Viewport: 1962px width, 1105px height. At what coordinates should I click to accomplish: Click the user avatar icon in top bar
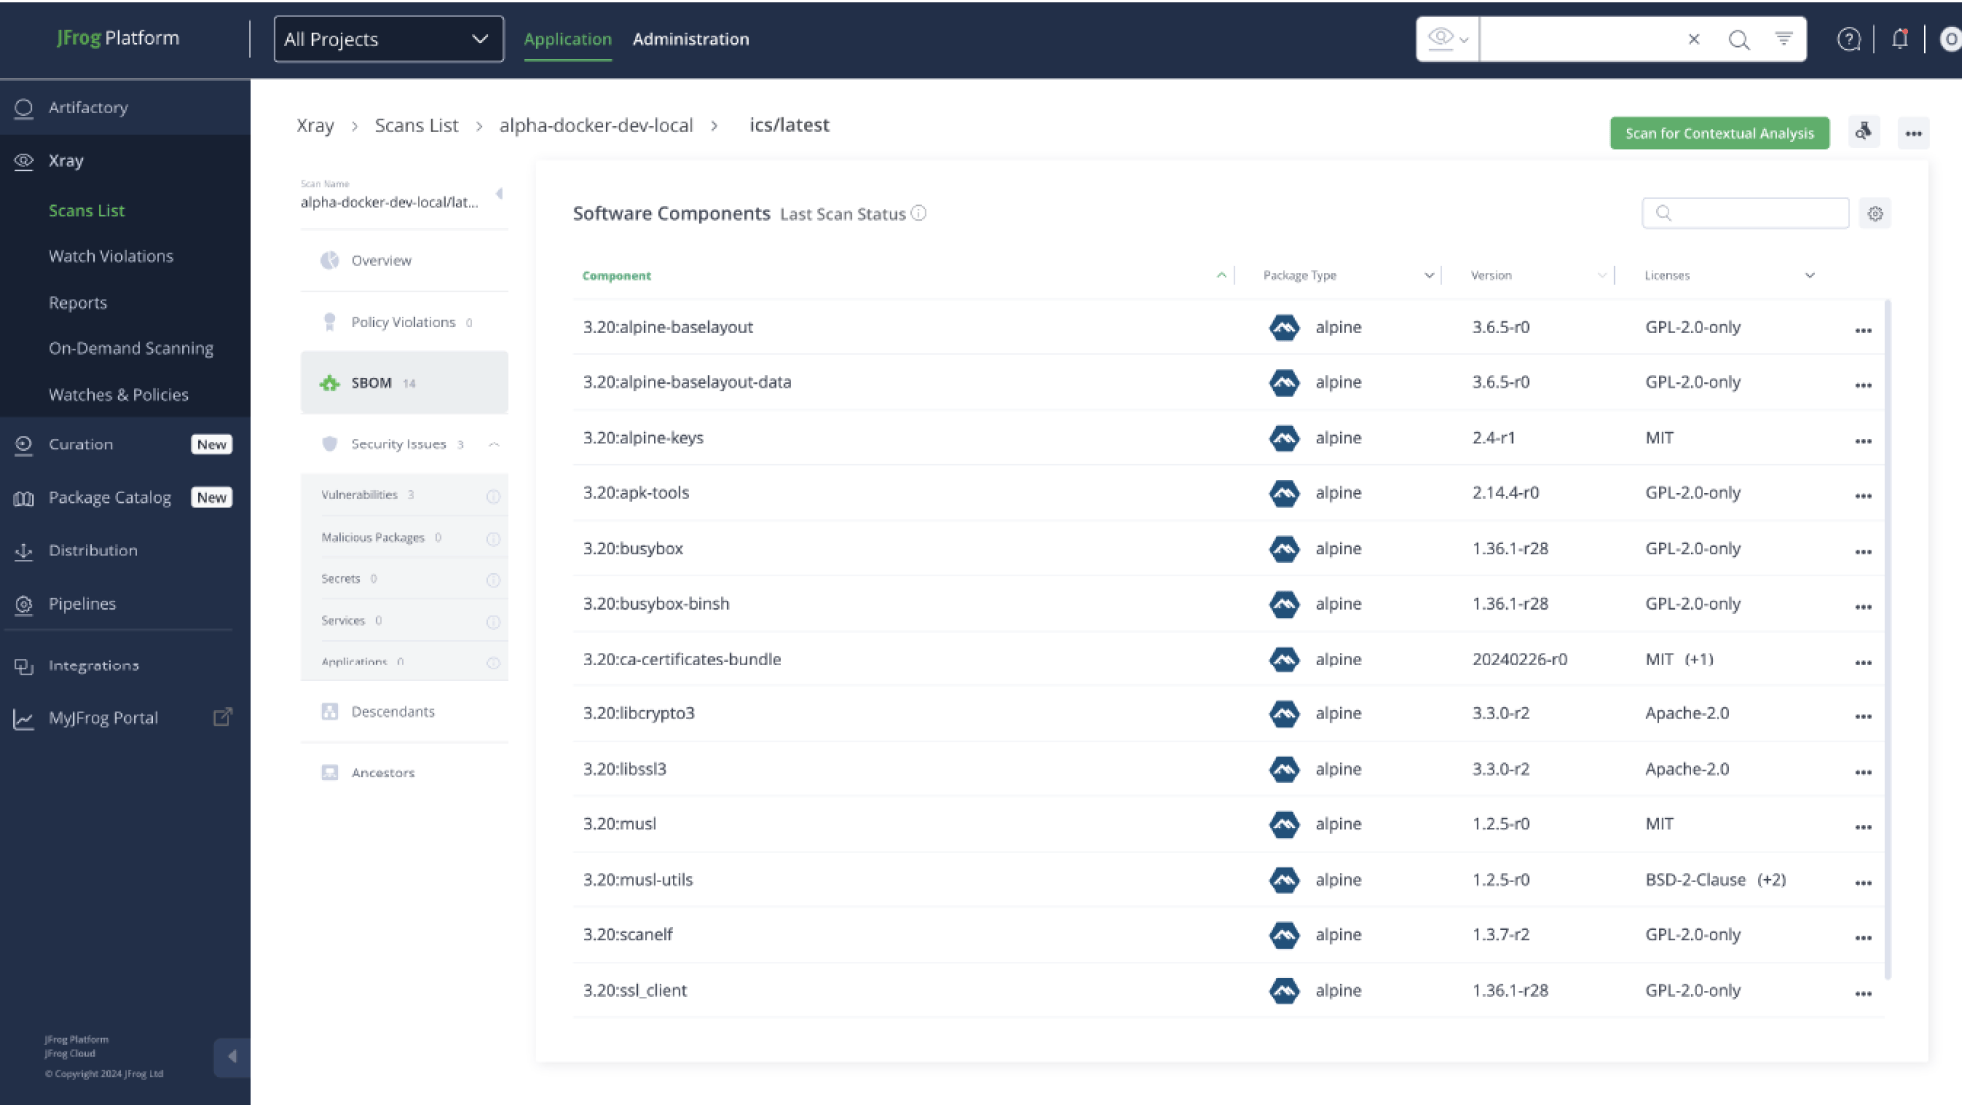tap(1950, 39)
